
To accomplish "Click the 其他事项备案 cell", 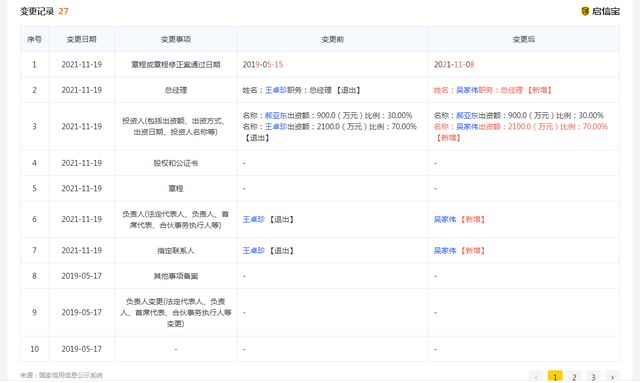I will [176, 276].
